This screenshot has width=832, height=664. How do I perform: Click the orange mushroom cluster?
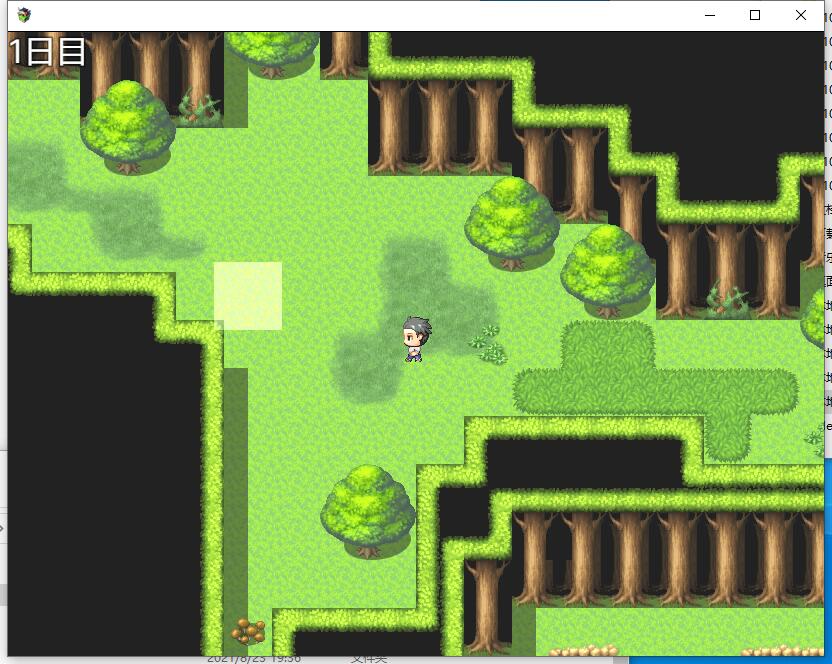click(248, 631)
